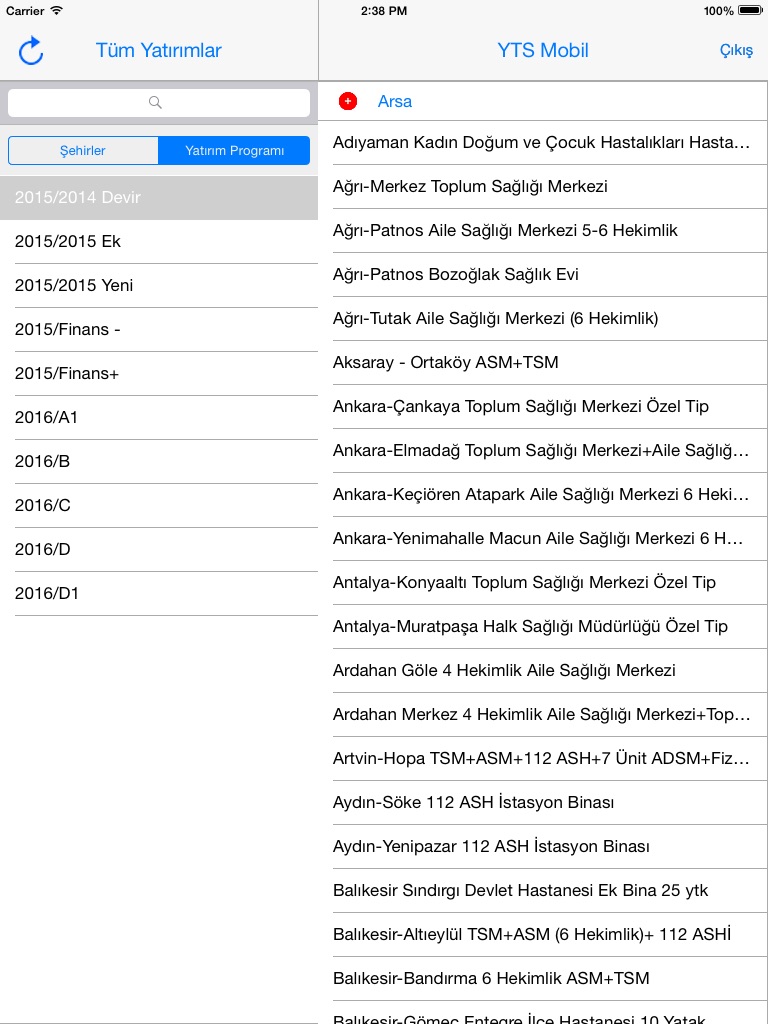This screenshot has width=768, height=1024.
Task: Open Antalya-Muratpaşa Halk Sağlığı Müdürlüğü row
Action: coord(543,626)
